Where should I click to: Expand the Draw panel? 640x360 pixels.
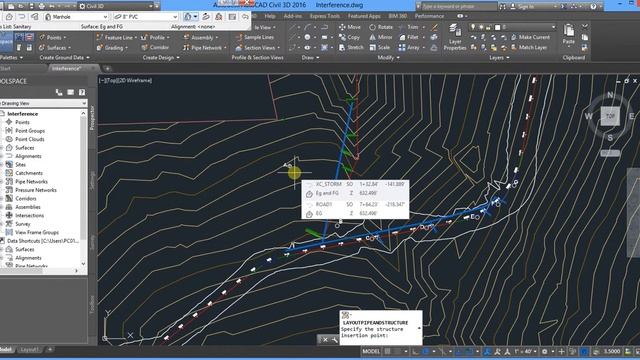tap(310, 58)
